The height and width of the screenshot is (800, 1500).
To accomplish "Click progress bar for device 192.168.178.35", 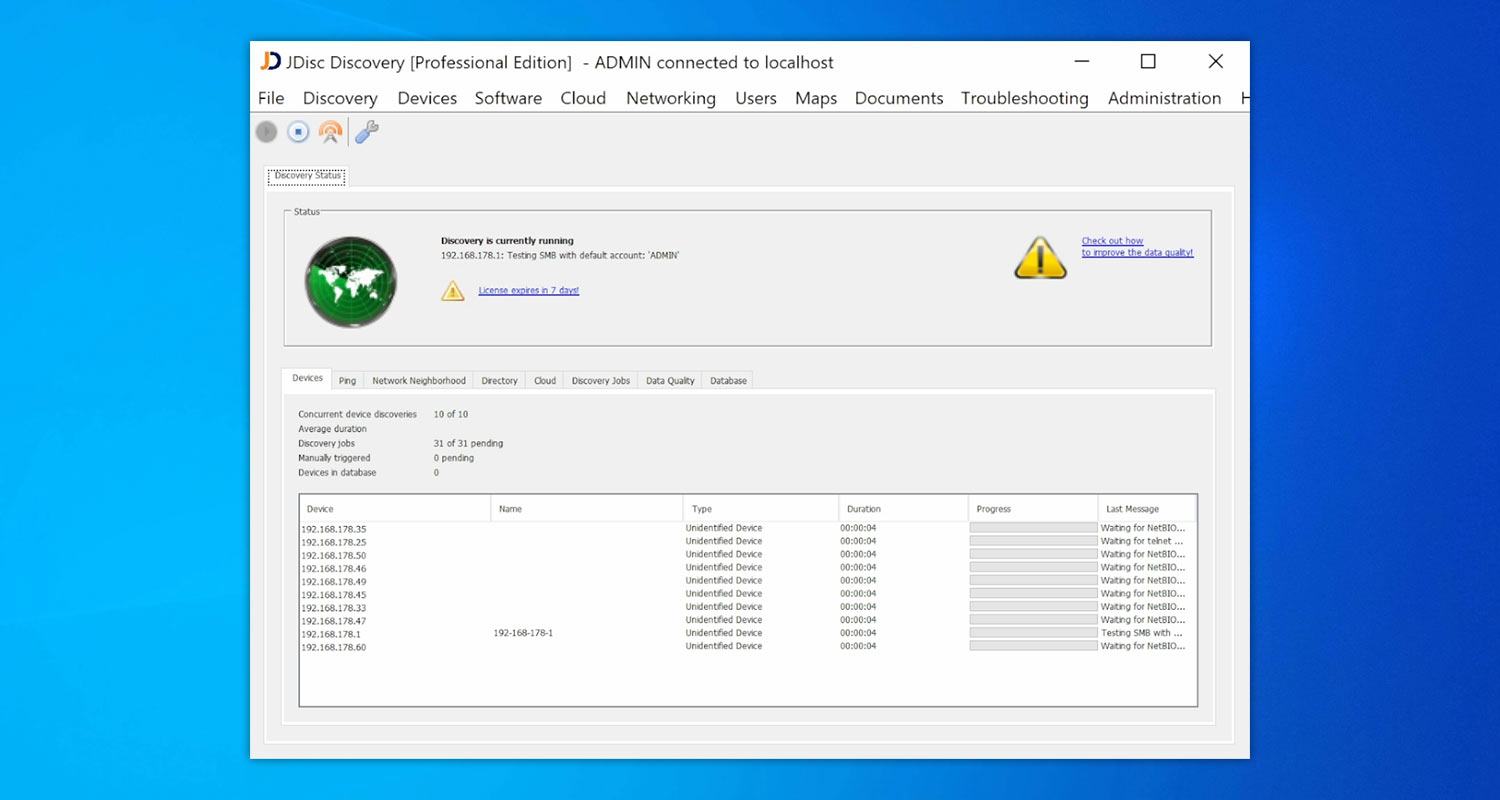I will click(x=1033, y=528).
